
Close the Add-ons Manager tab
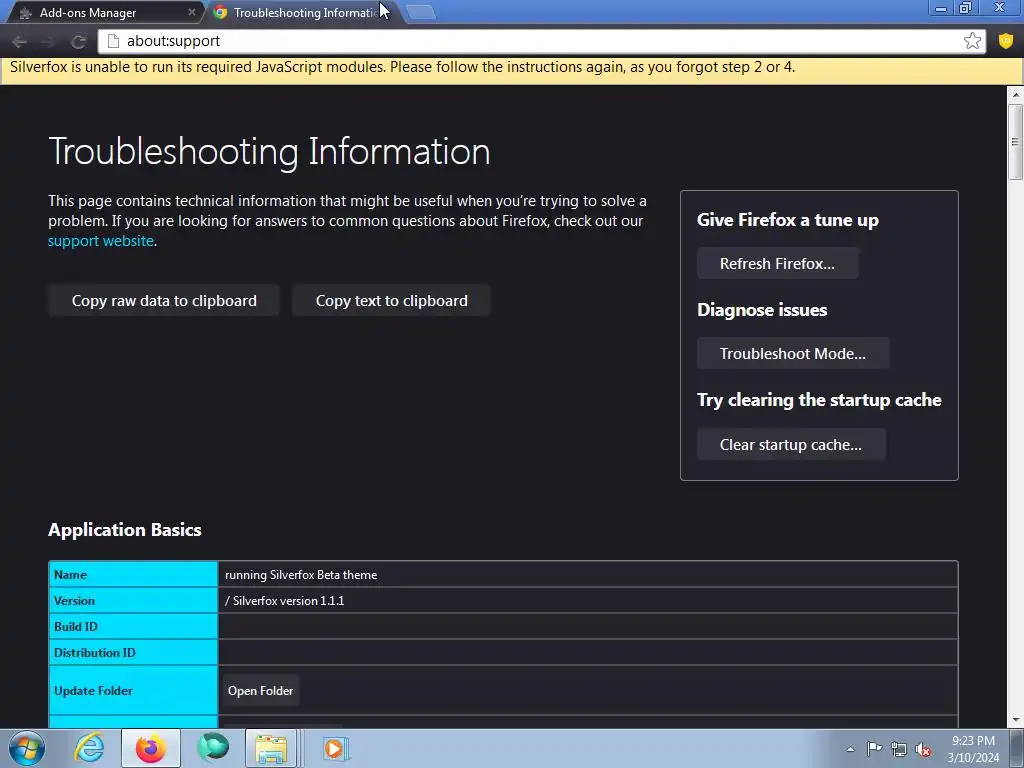pos(191,12)
